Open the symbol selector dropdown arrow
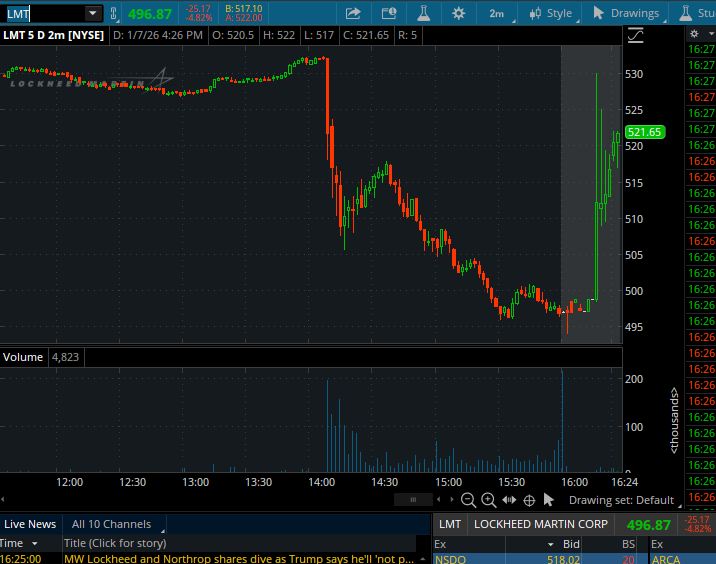The image size is (716, 564). [x=93, y=13]
